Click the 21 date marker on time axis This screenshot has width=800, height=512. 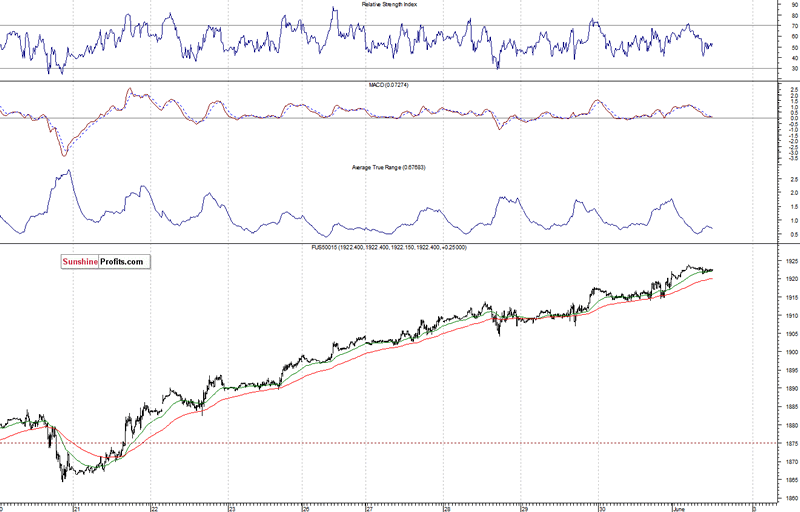(77, 508)
